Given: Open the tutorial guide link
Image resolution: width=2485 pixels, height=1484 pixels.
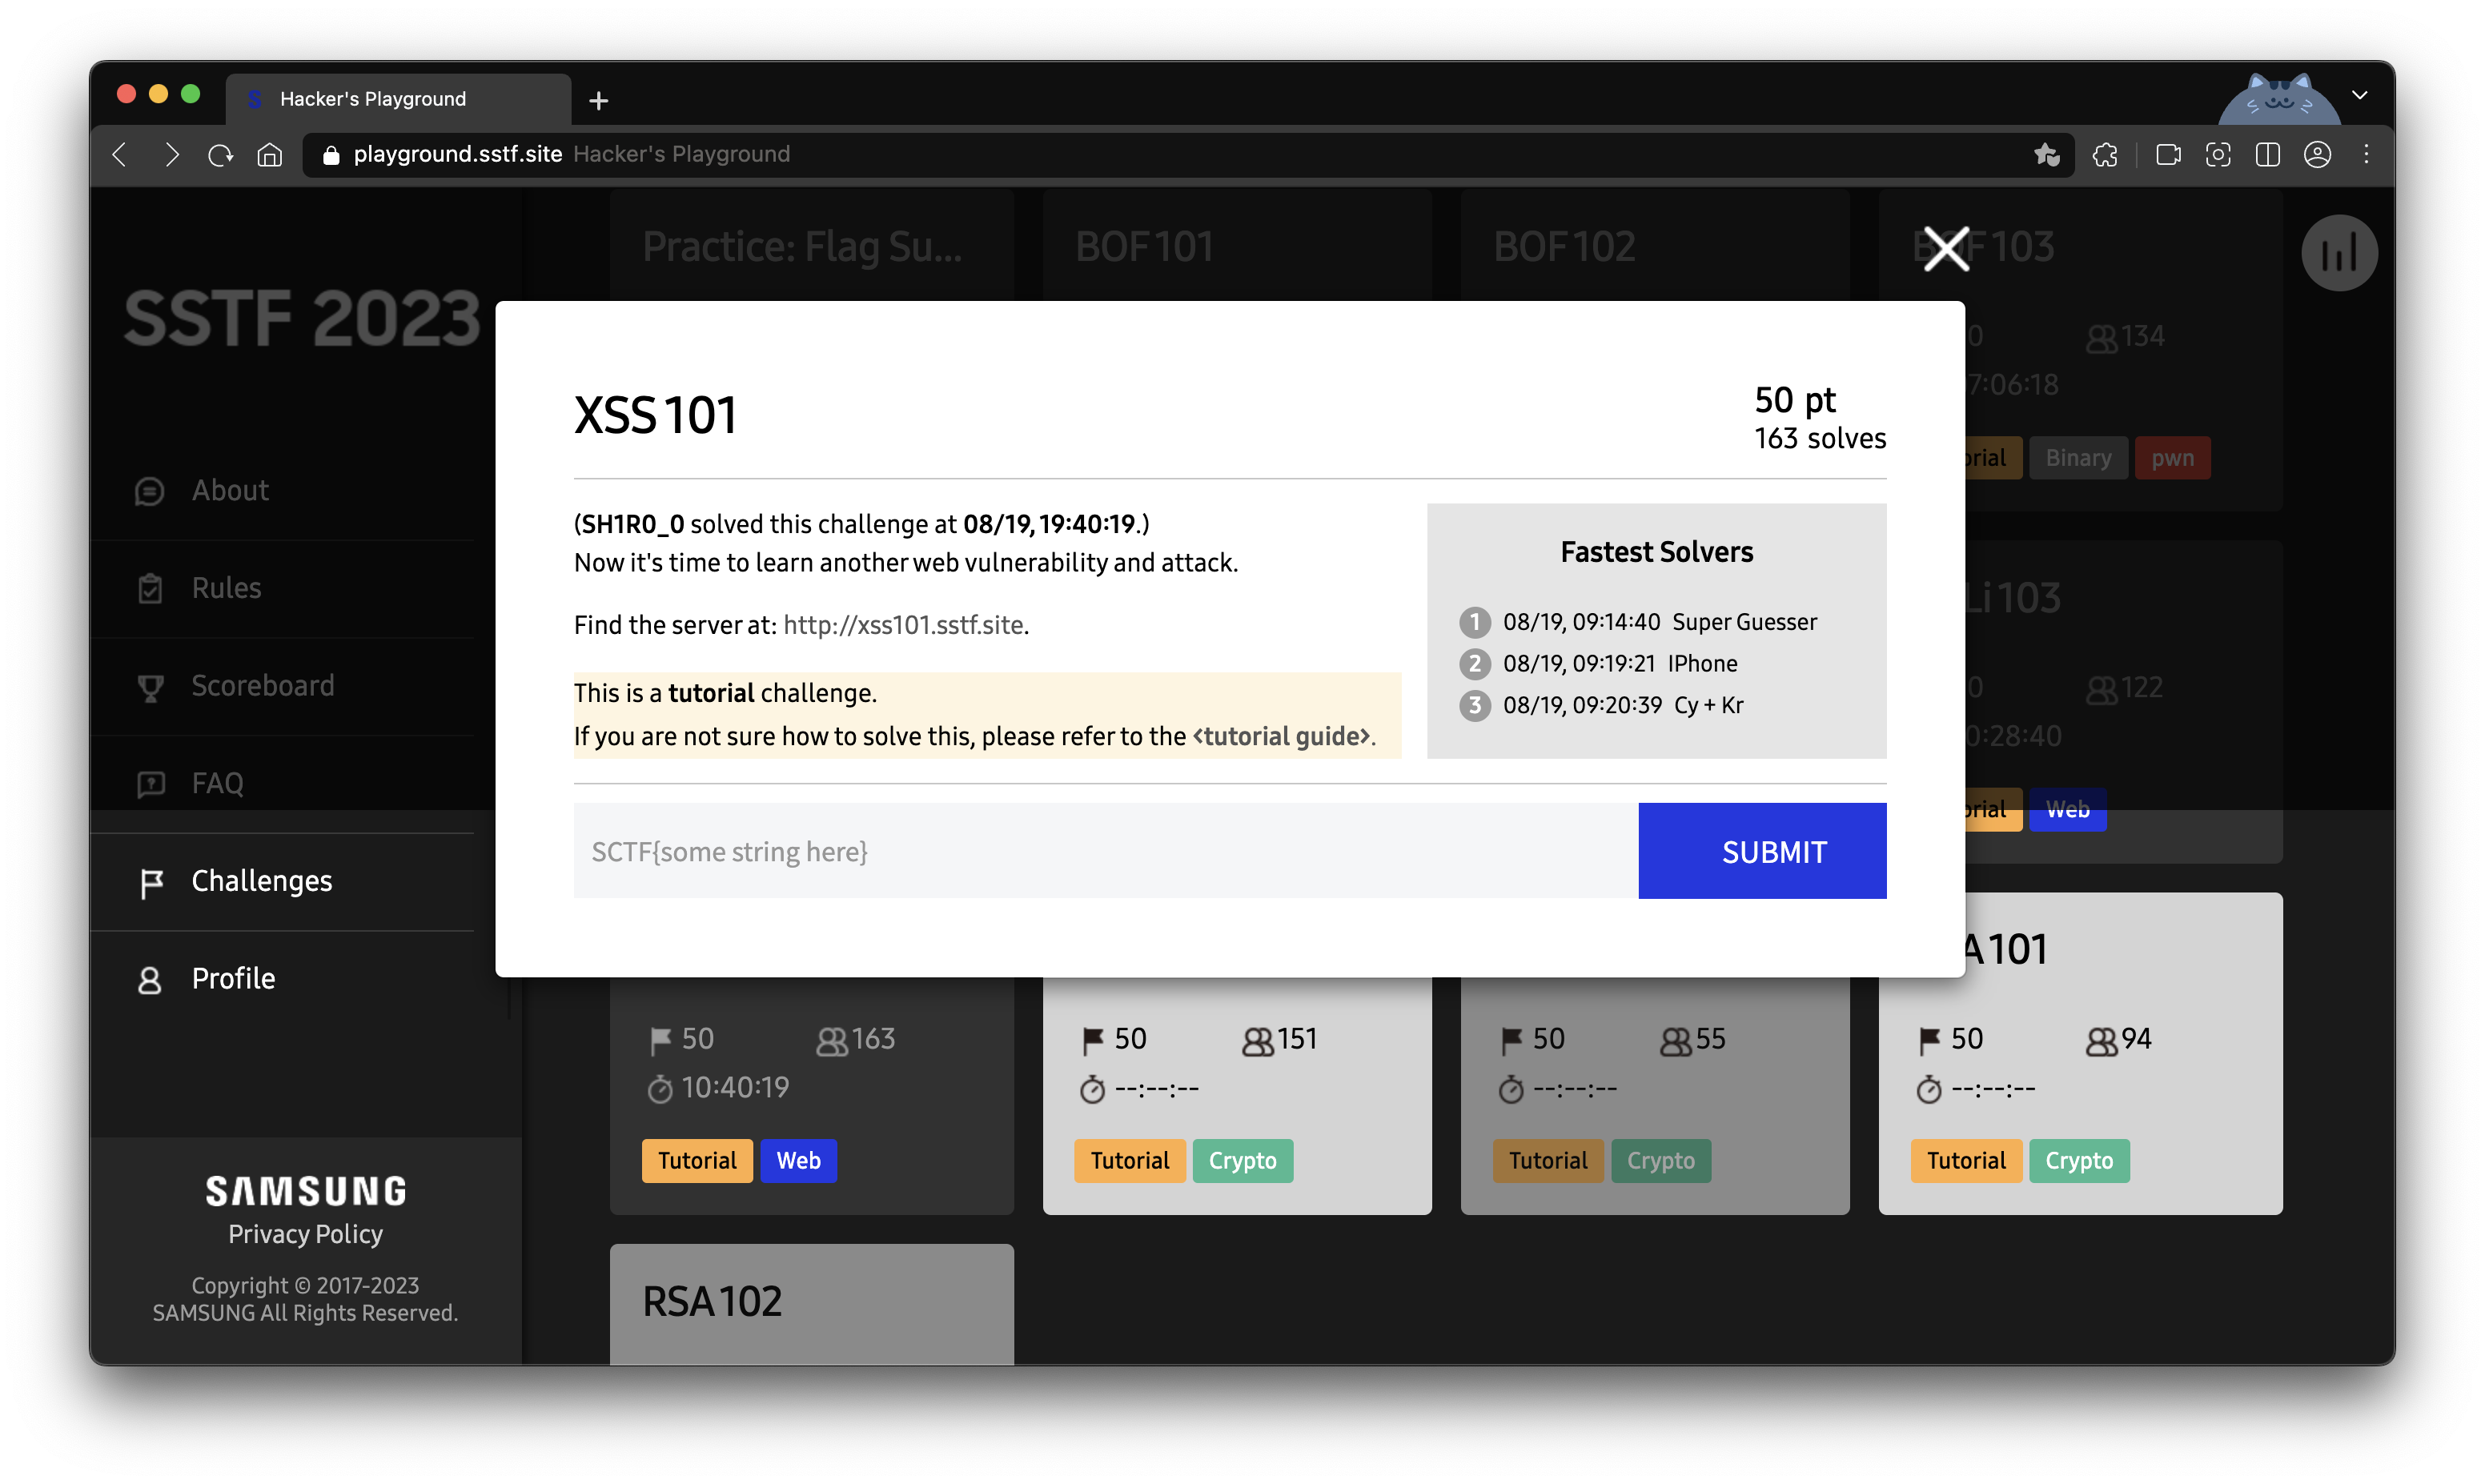Looking at the screenshot, I should click(x=1281, y=736).
